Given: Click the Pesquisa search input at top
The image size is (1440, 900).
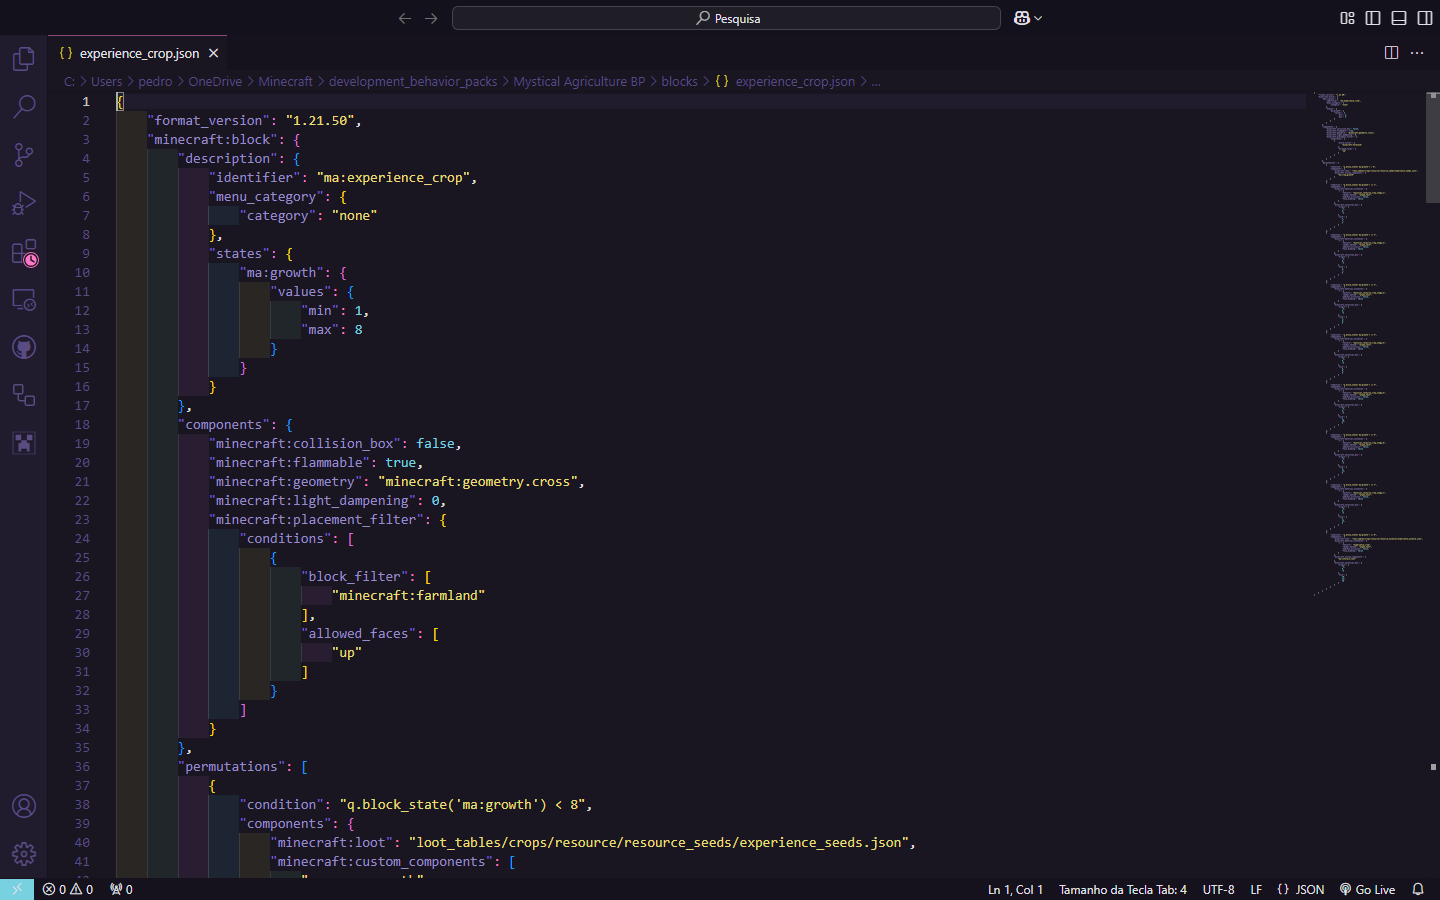Looking at the screenshot, I should pos(726,18).
